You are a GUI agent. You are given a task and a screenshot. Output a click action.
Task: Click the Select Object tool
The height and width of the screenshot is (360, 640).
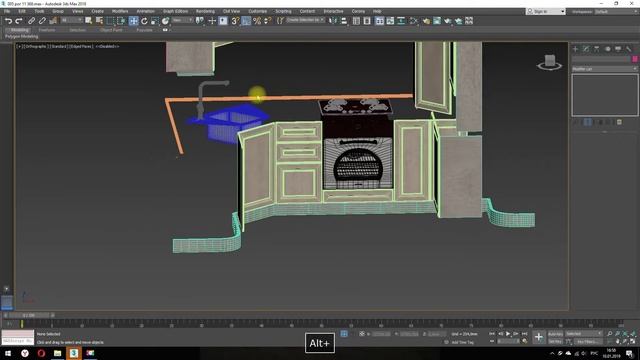89,21
